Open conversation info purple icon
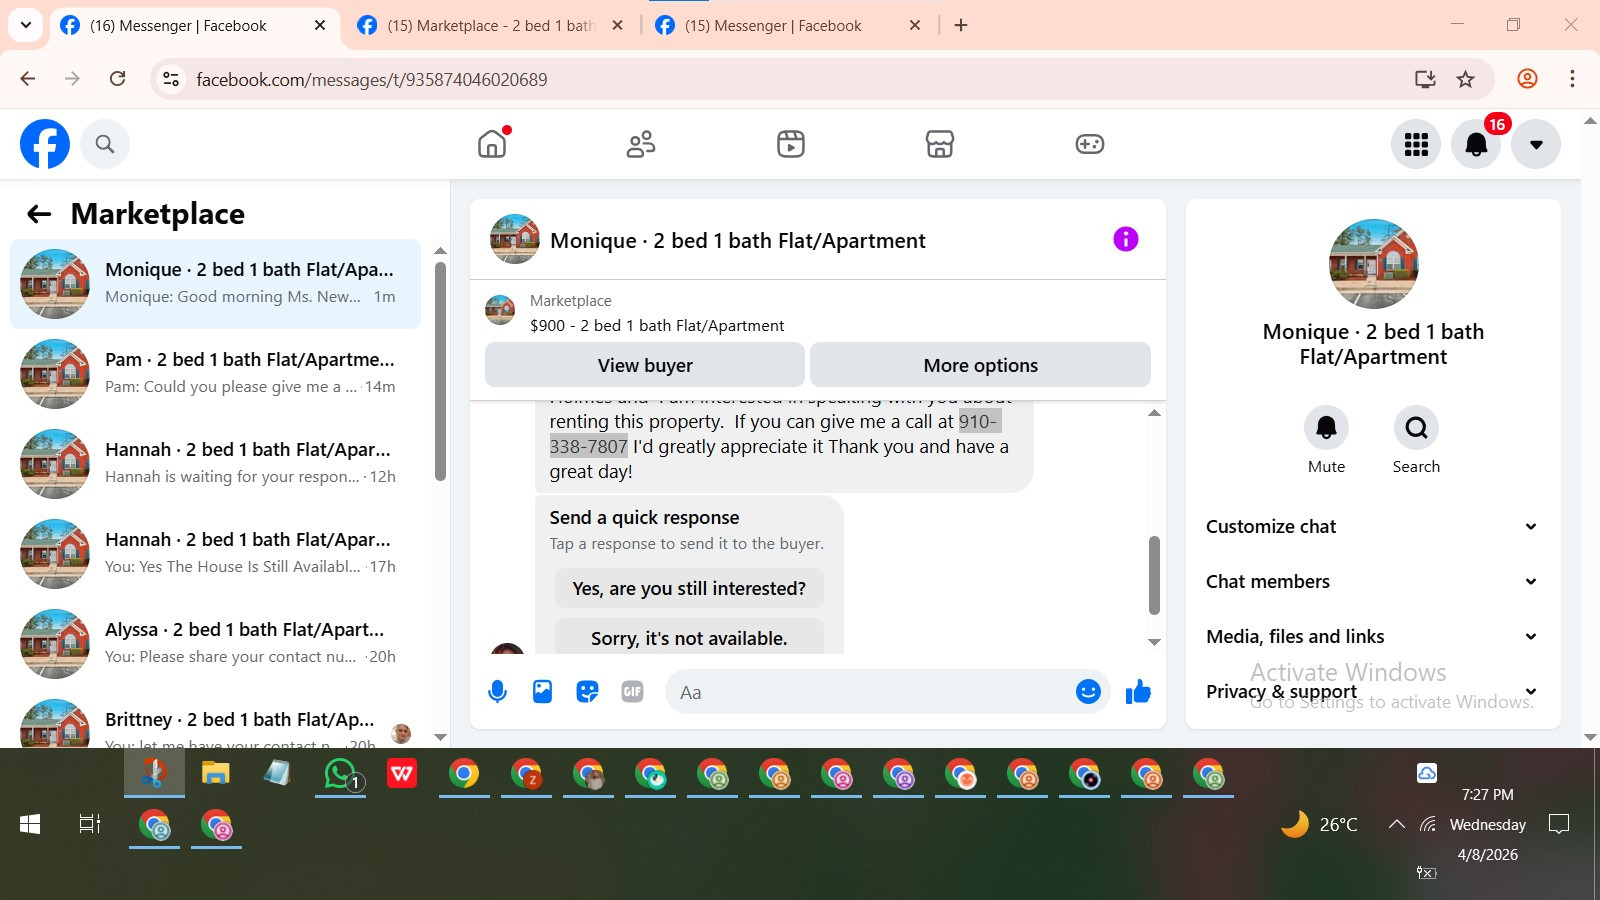Image resolution: width=1600 pixels, height=900 pixels. 1126,239
